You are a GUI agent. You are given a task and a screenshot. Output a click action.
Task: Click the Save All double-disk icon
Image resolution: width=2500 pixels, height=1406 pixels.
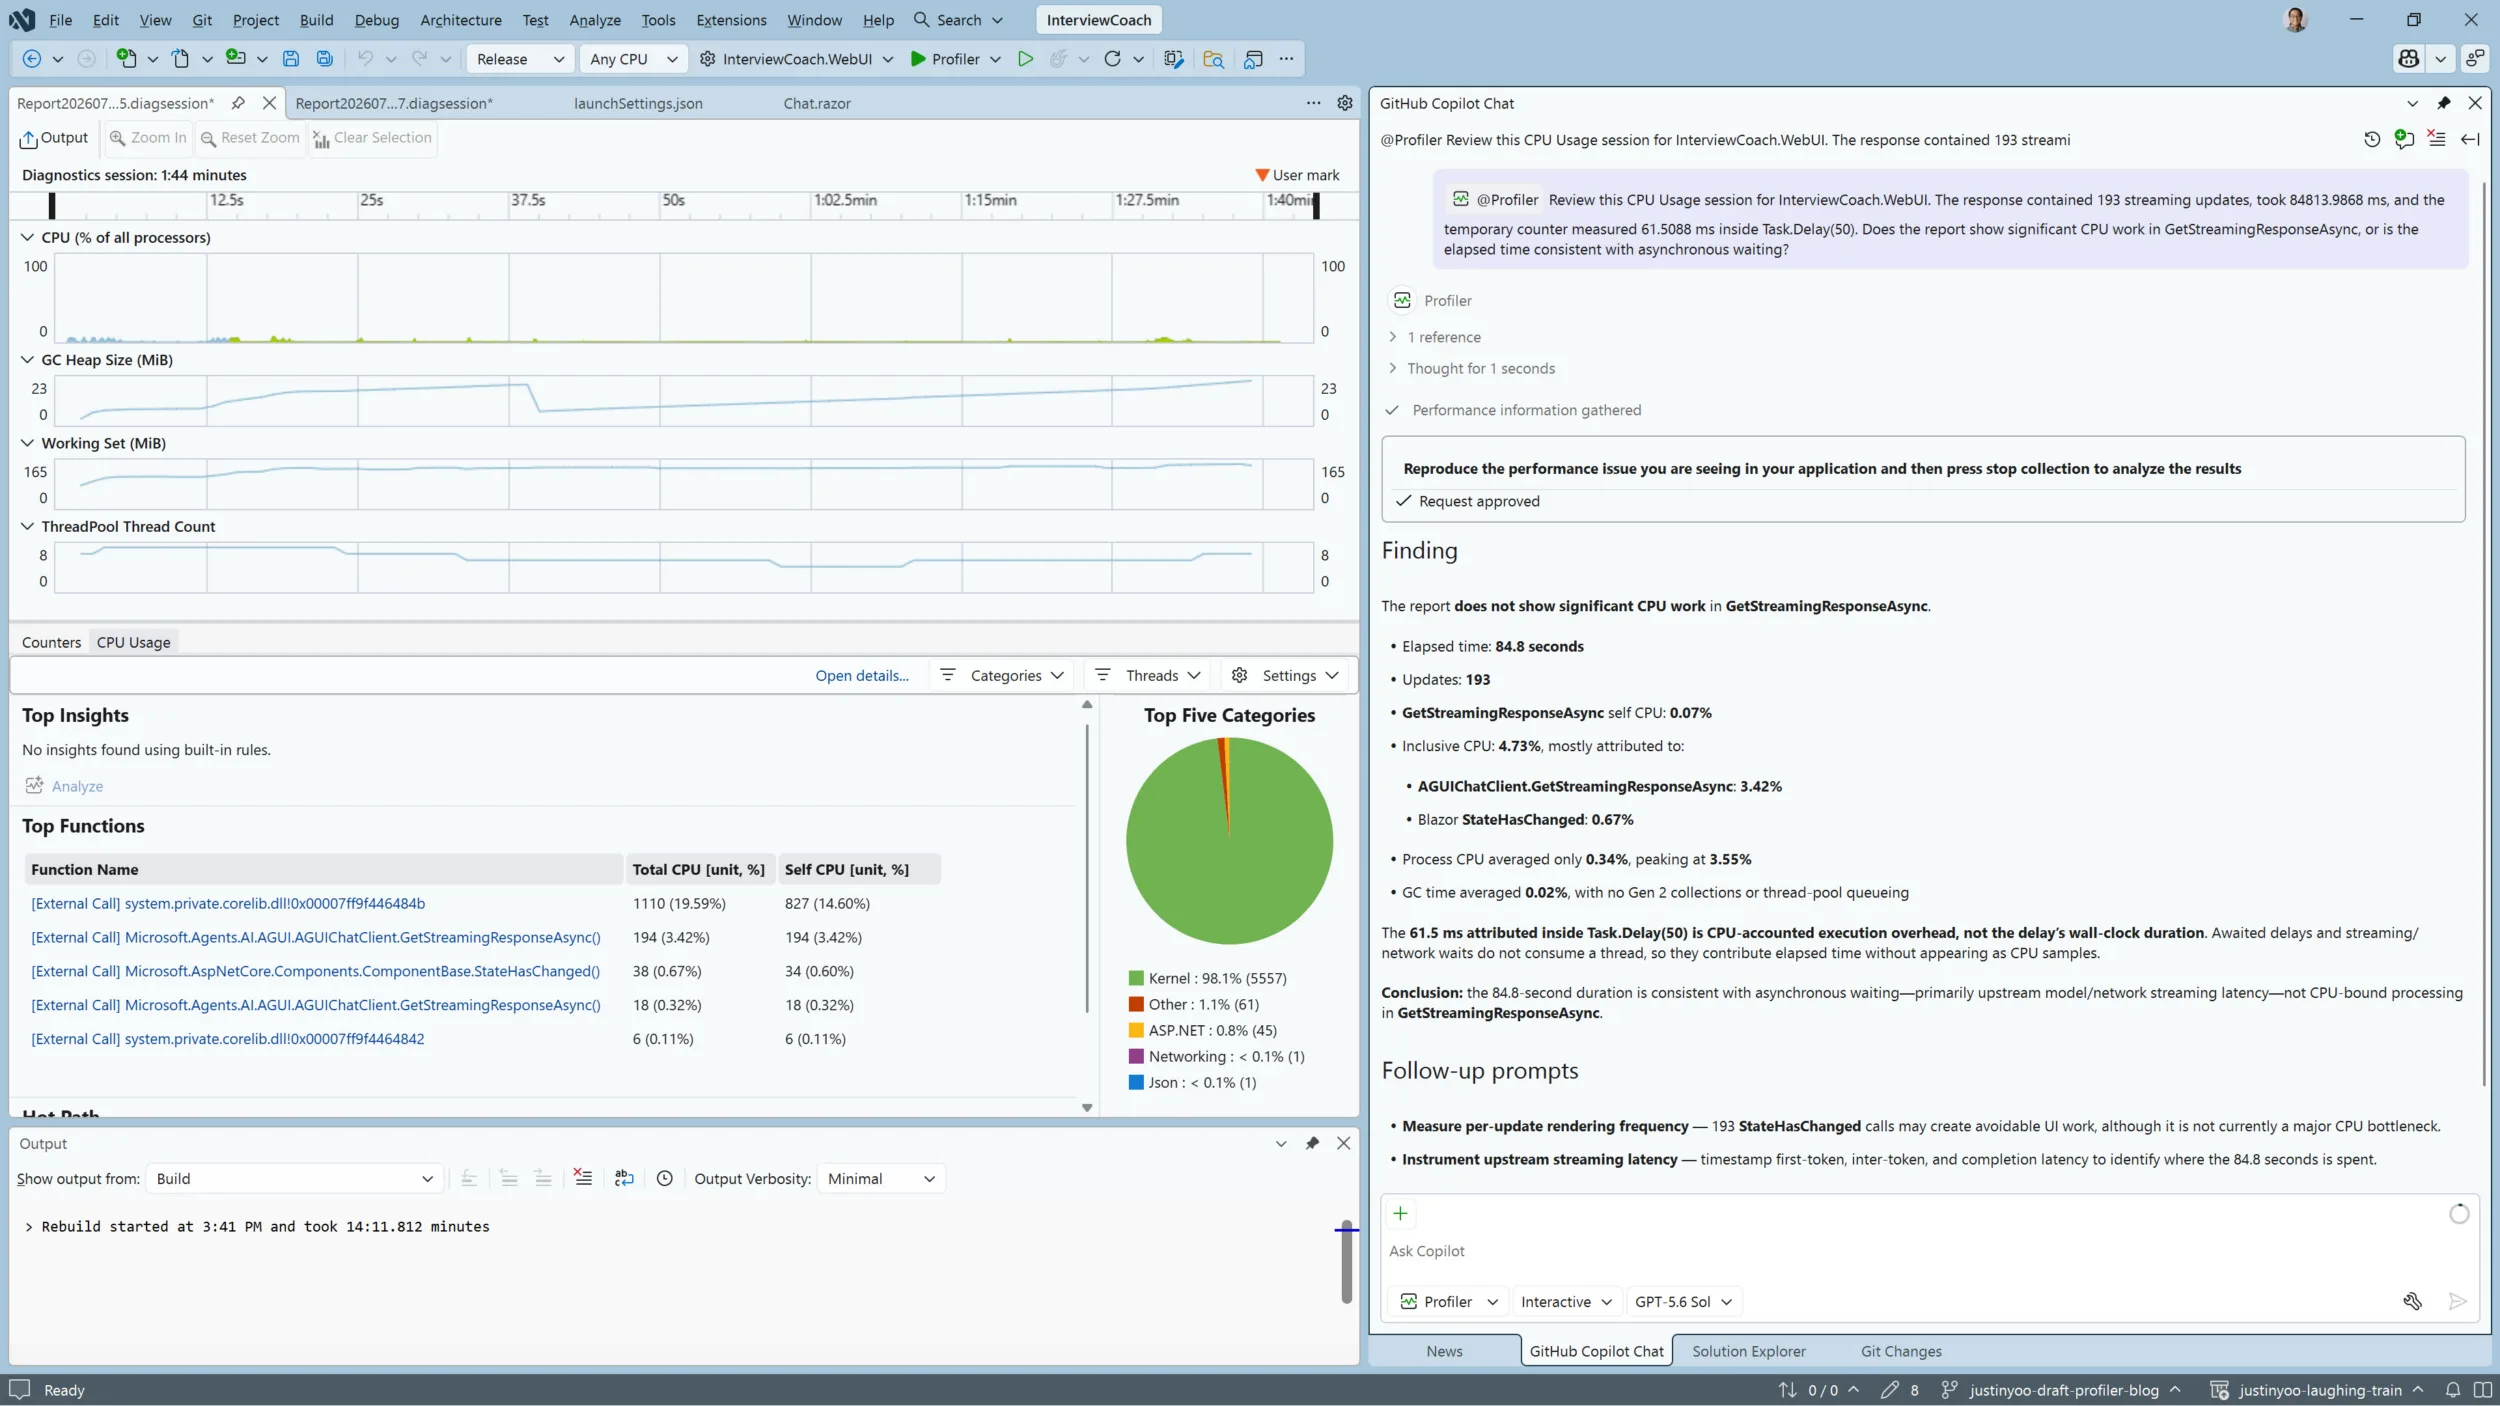pos(324,59)
